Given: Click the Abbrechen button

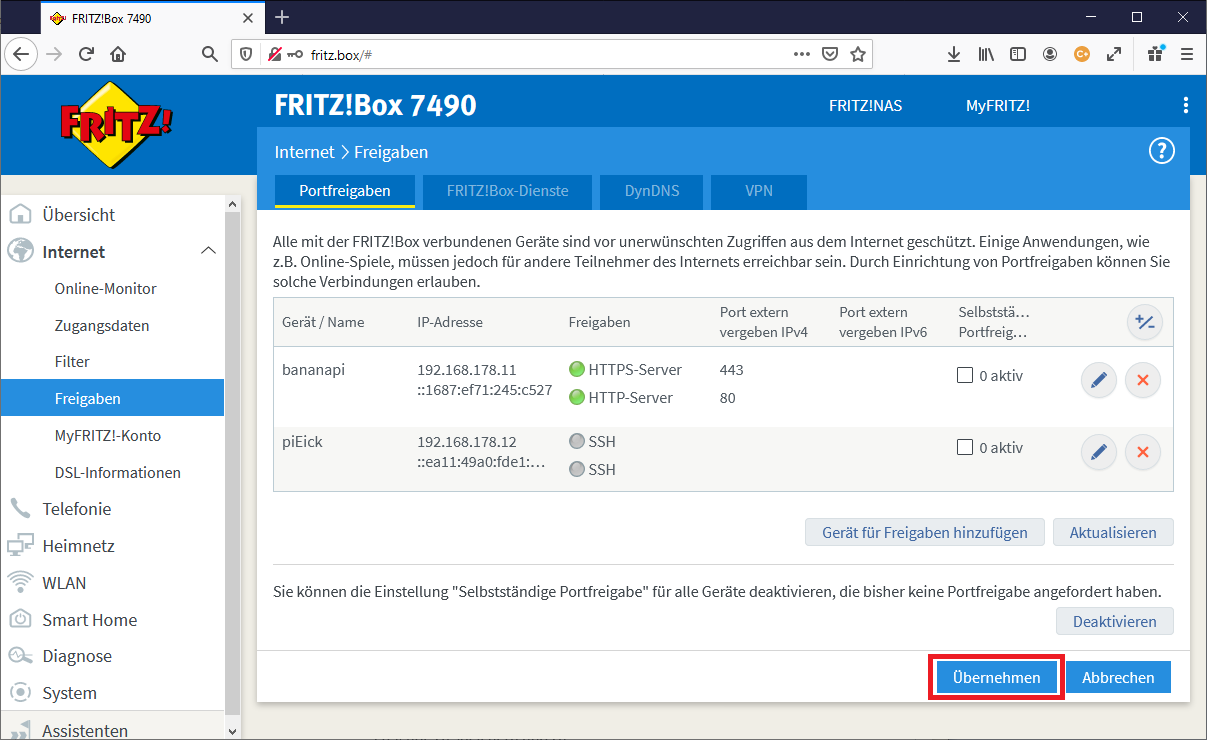Looking at the screenshot, I should 1118,677.
